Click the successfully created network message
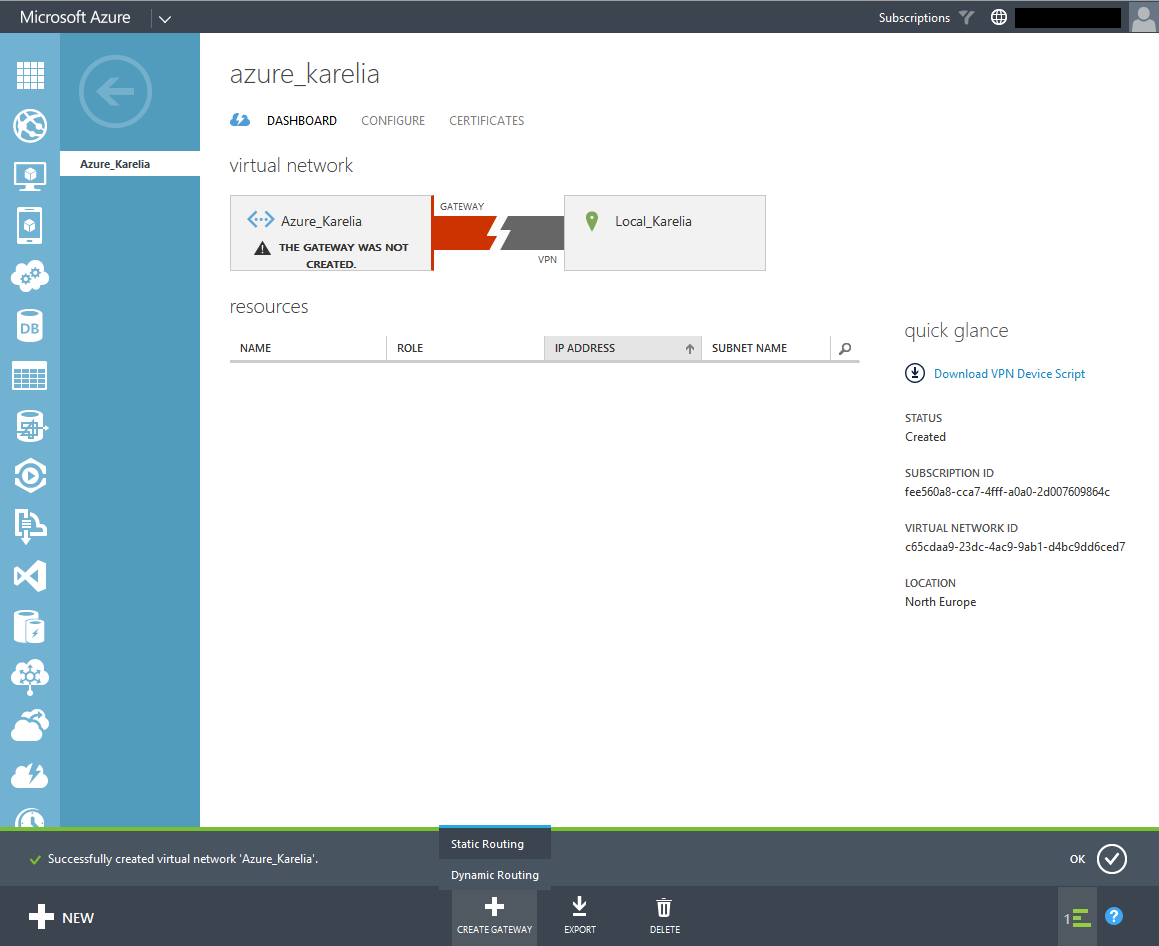The height and width of the screenshot is (946, 1159). point(183,859)
